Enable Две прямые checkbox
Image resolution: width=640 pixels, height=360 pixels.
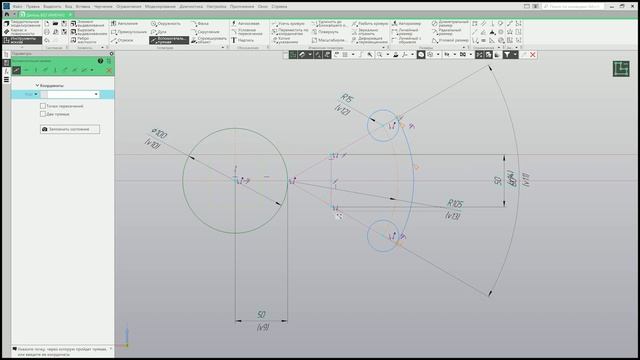point(43,114)
